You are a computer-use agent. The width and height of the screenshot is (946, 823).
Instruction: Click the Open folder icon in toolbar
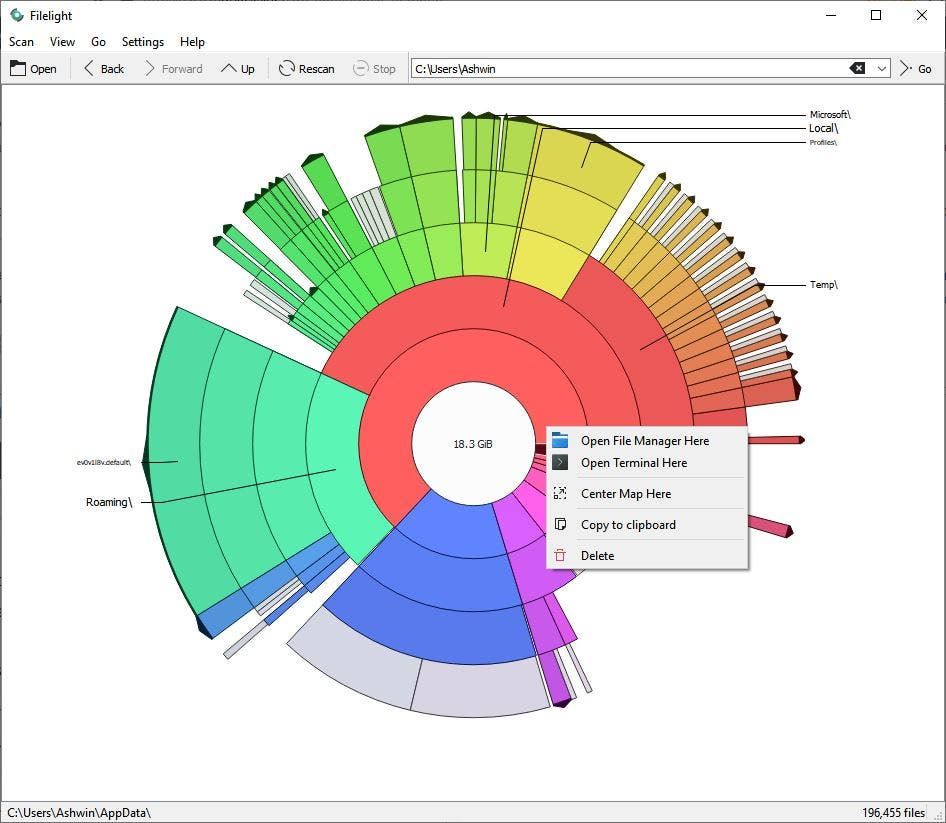coord(18,69)
